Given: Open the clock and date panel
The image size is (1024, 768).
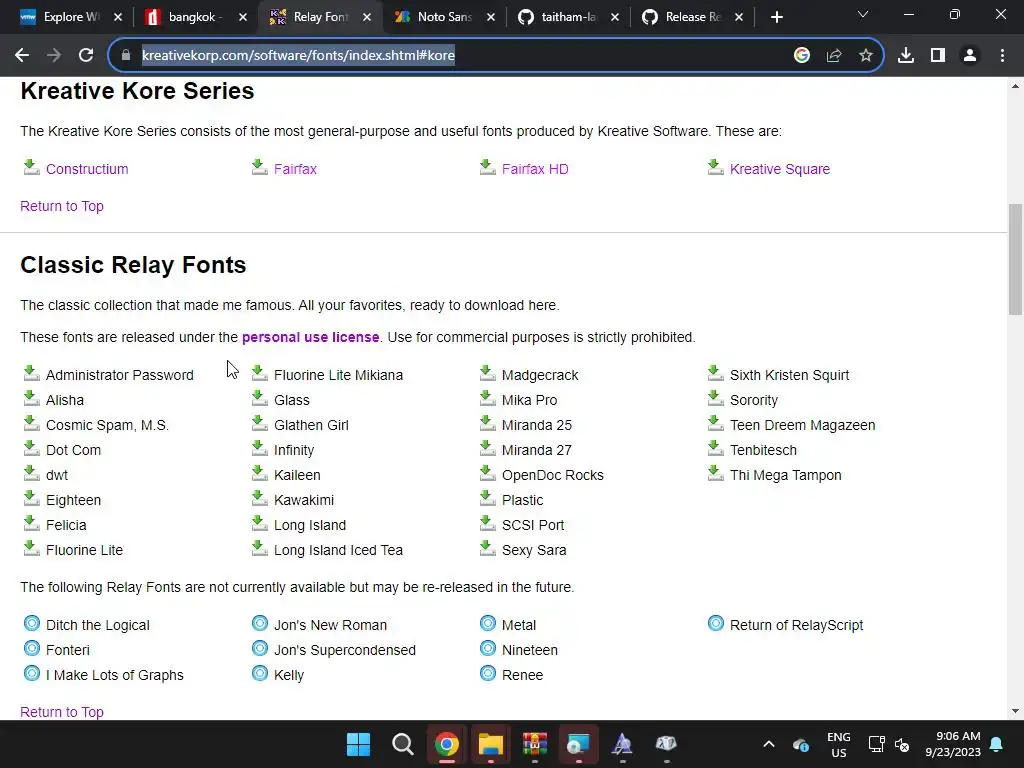Looking at the screenshot, I should pos(953,744).
